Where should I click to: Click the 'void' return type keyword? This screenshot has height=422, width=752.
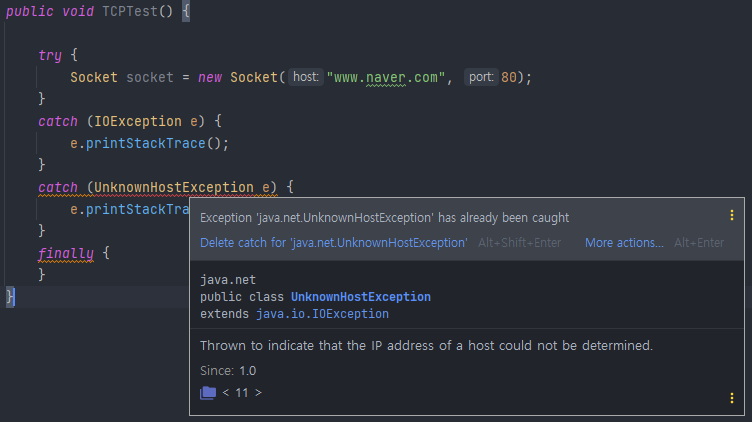click(x=78, y=11)
